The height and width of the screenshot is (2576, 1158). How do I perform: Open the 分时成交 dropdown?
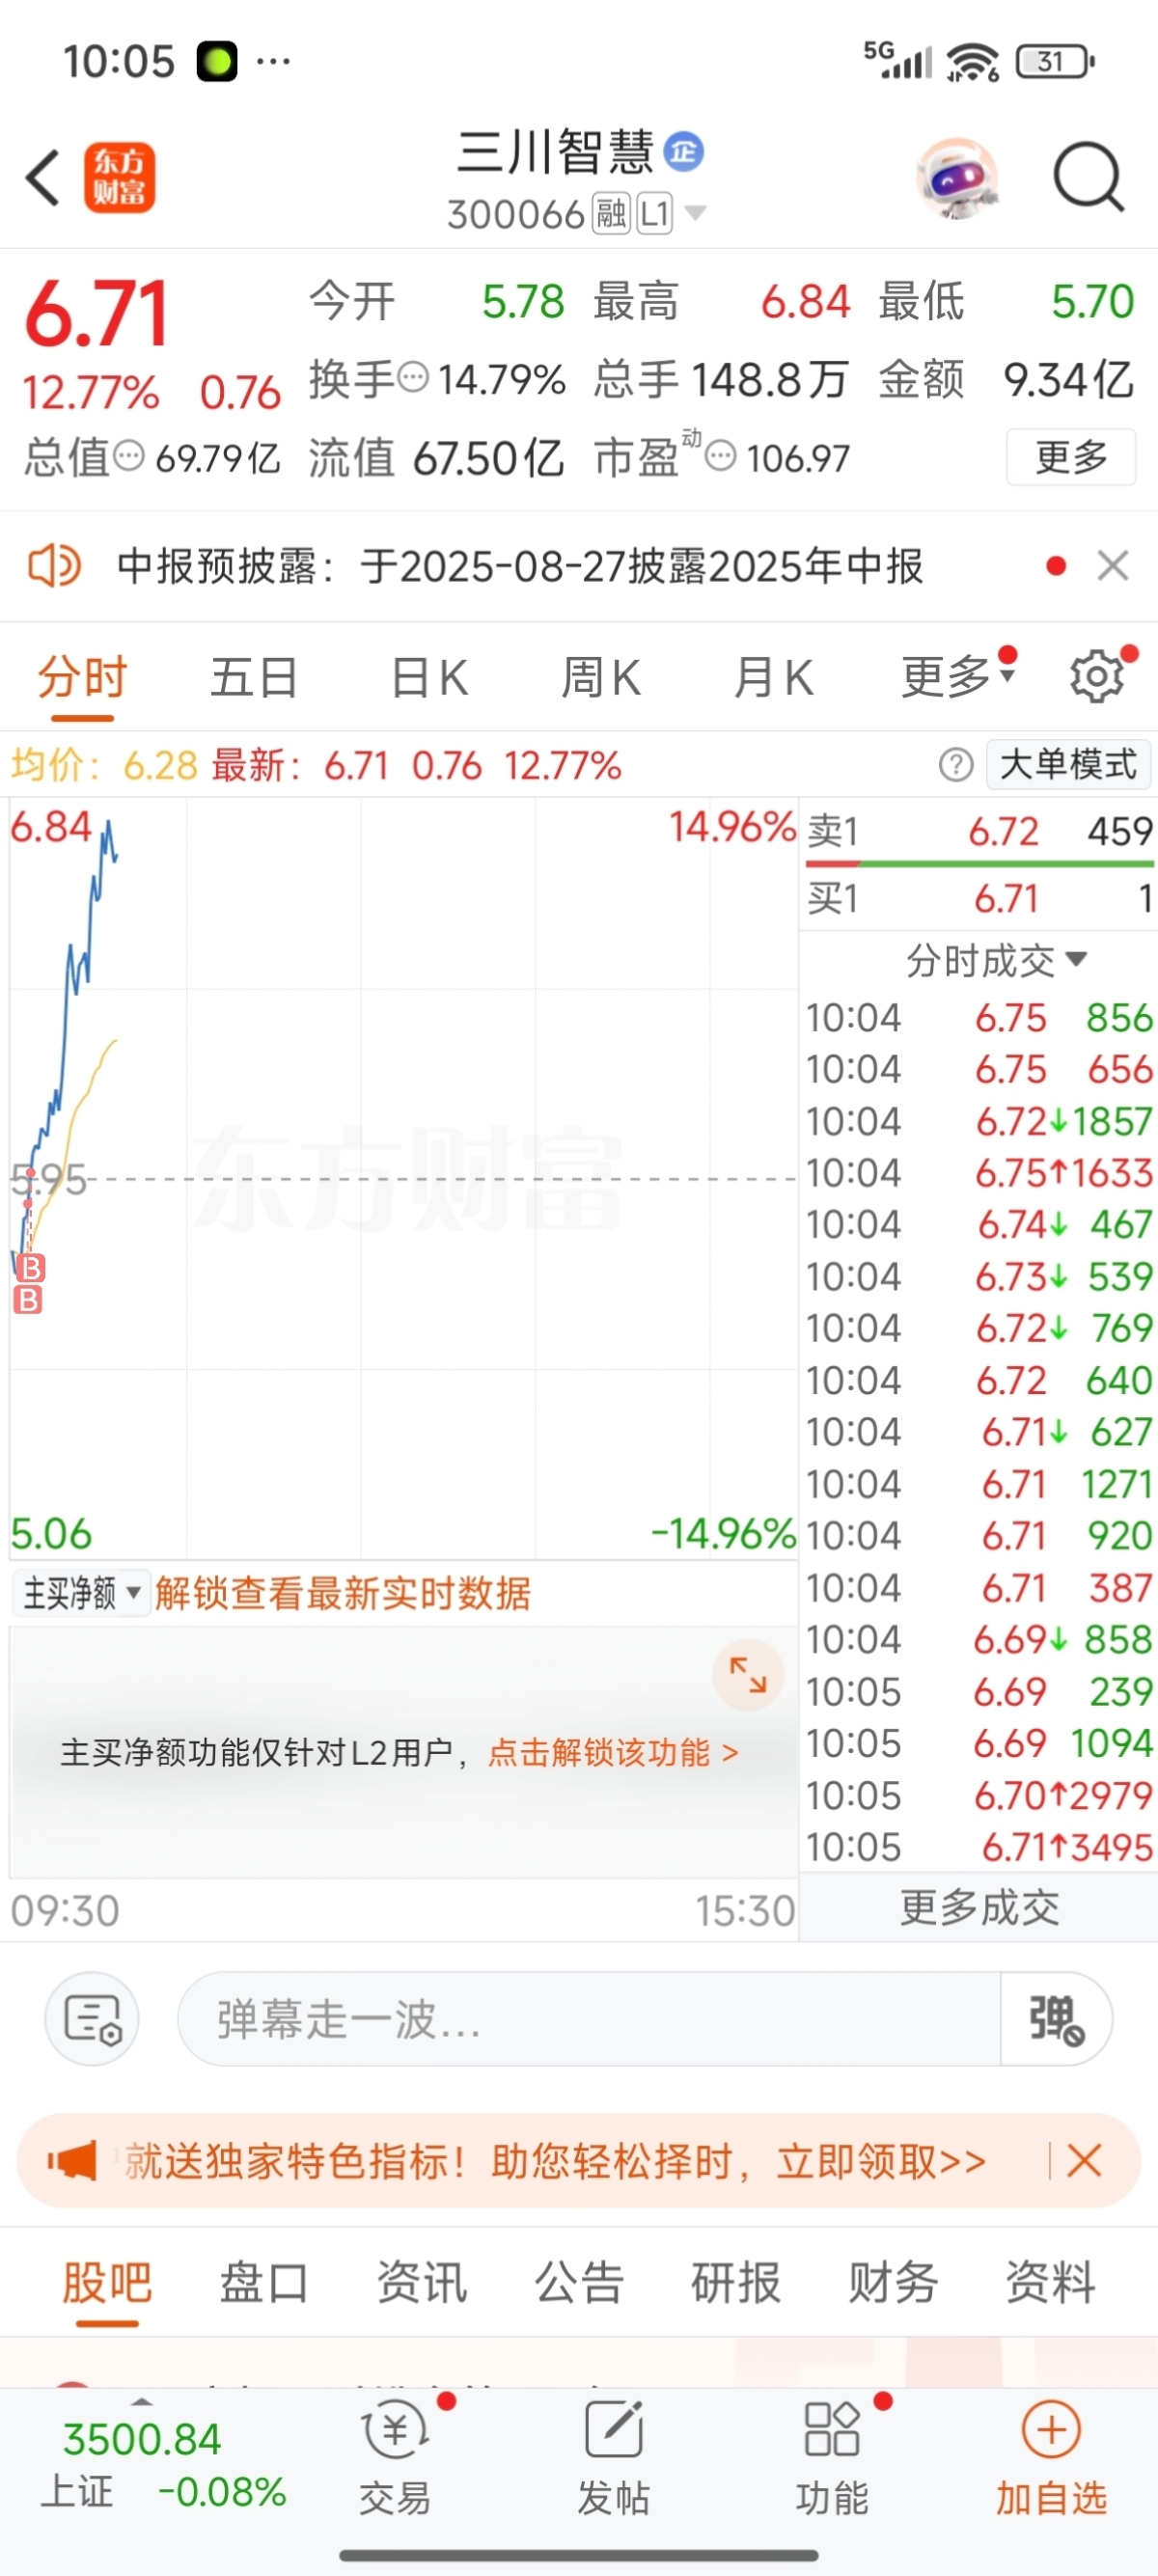pyautogui.click(x=996, y=961)
